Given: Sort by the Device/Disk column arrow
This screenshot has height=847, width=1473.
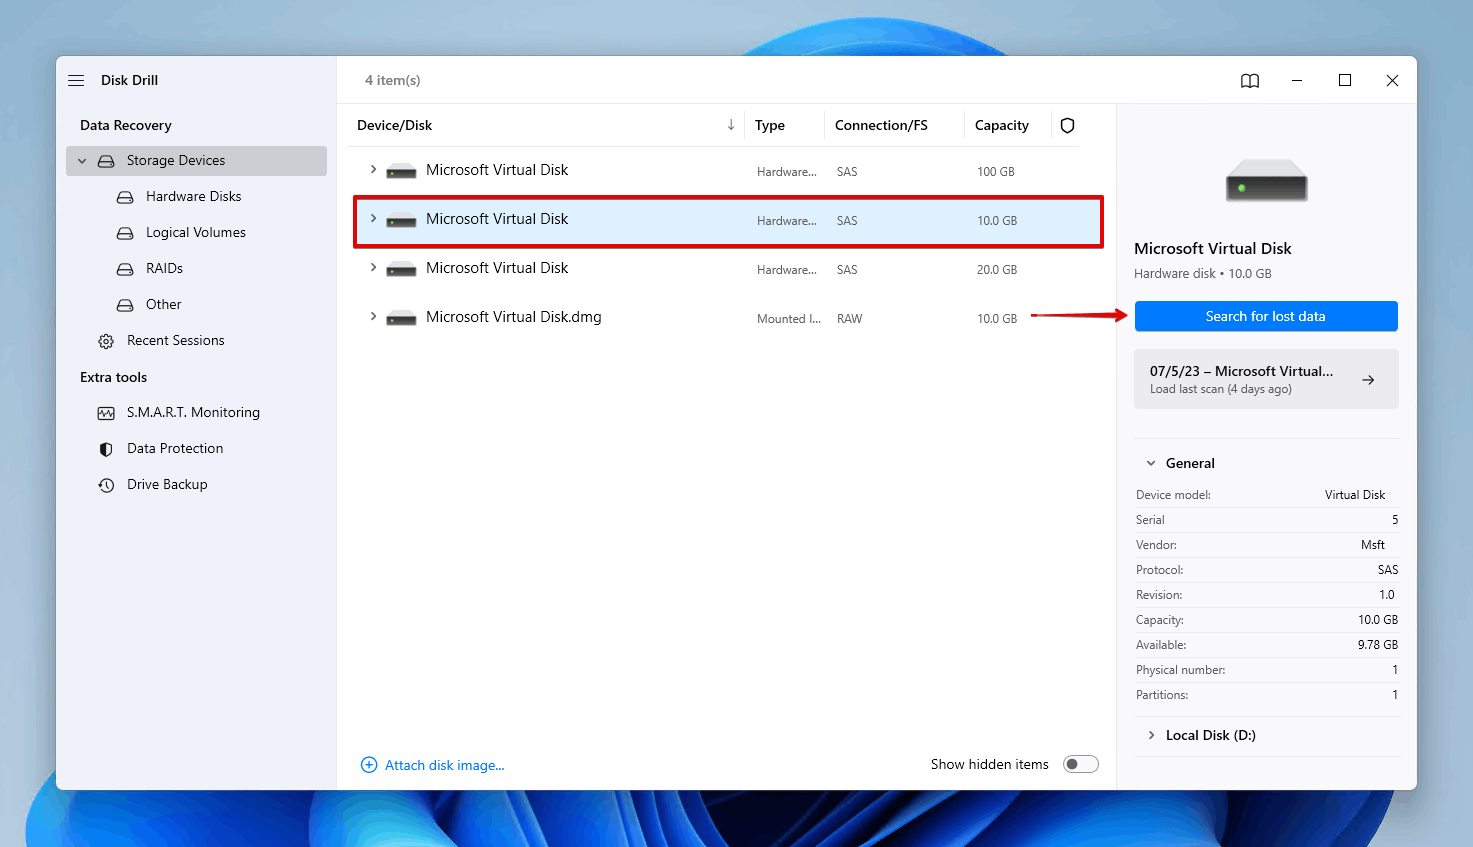Looking at the screenshot, I should (x=731, y=125).
